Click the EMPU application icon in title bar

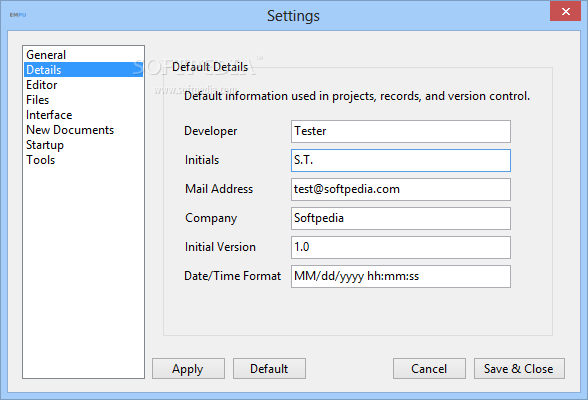click(18, 15)
